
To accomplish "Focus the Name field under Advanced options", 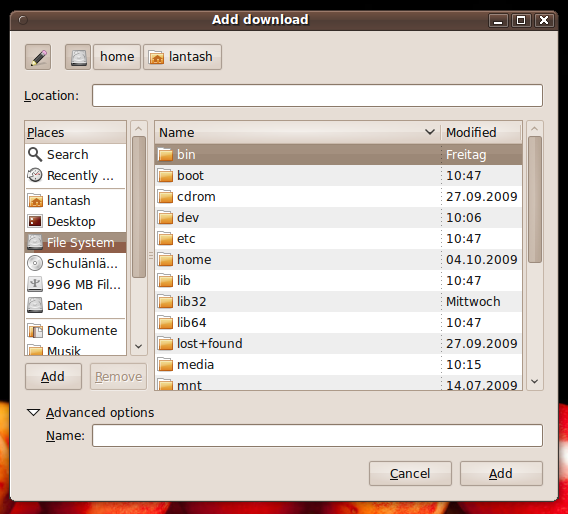I will coord(317,435).
